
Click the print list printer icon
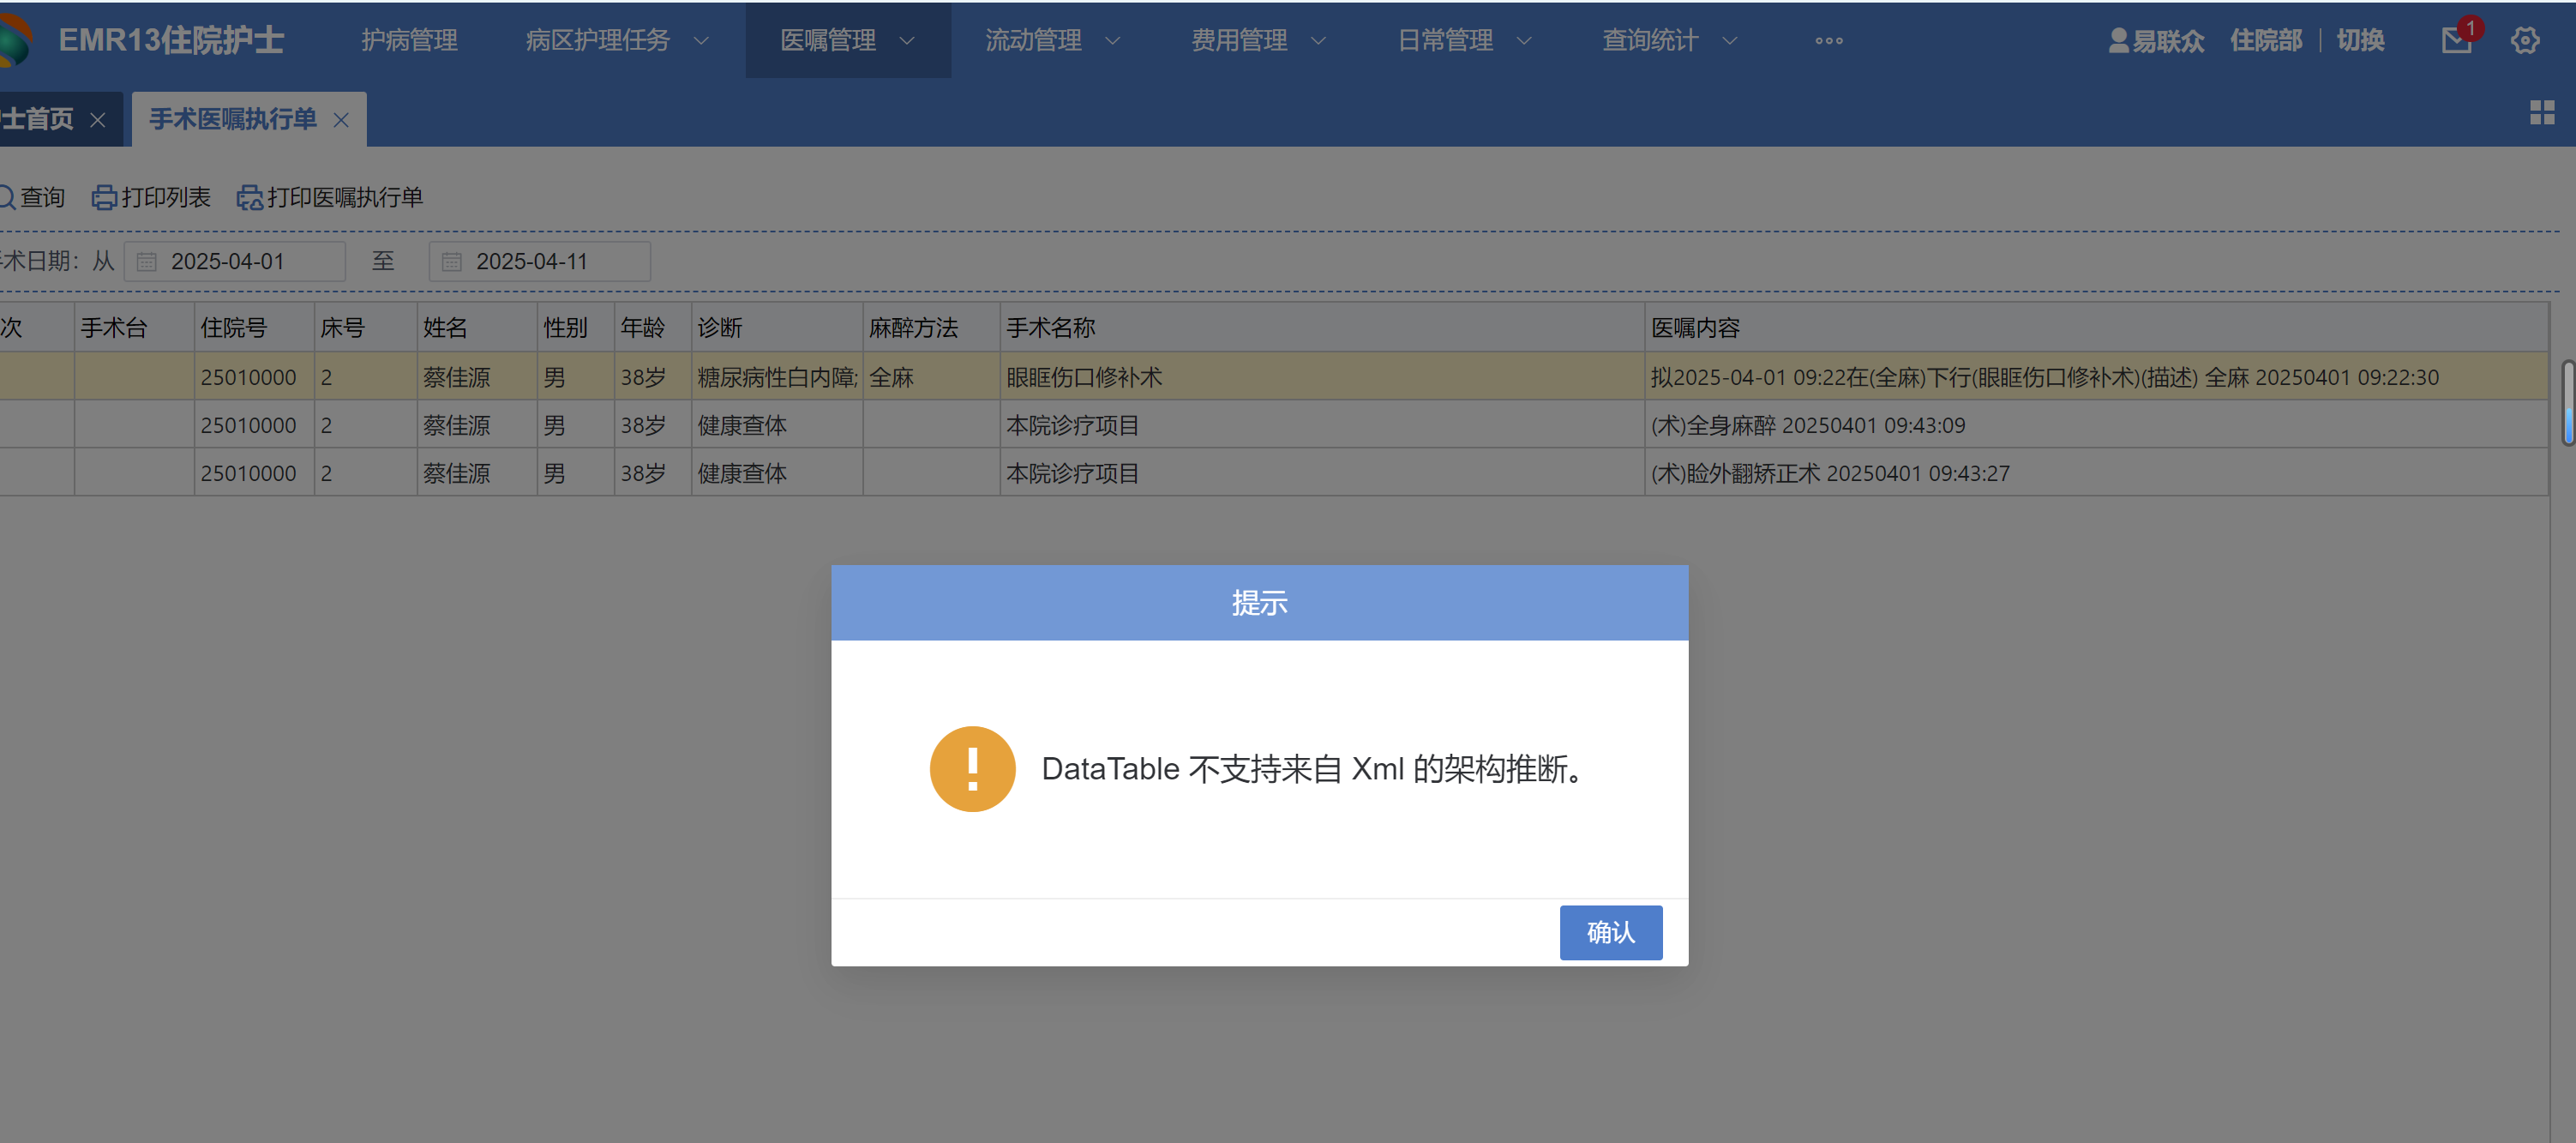[104, 198]
